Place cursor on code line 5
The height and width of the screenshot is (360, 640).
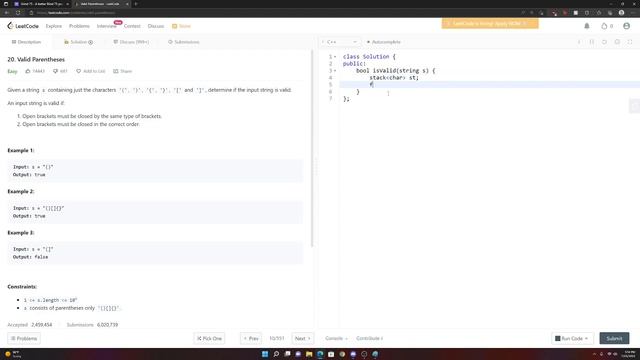pyautogui.click(x=489, y=84)
